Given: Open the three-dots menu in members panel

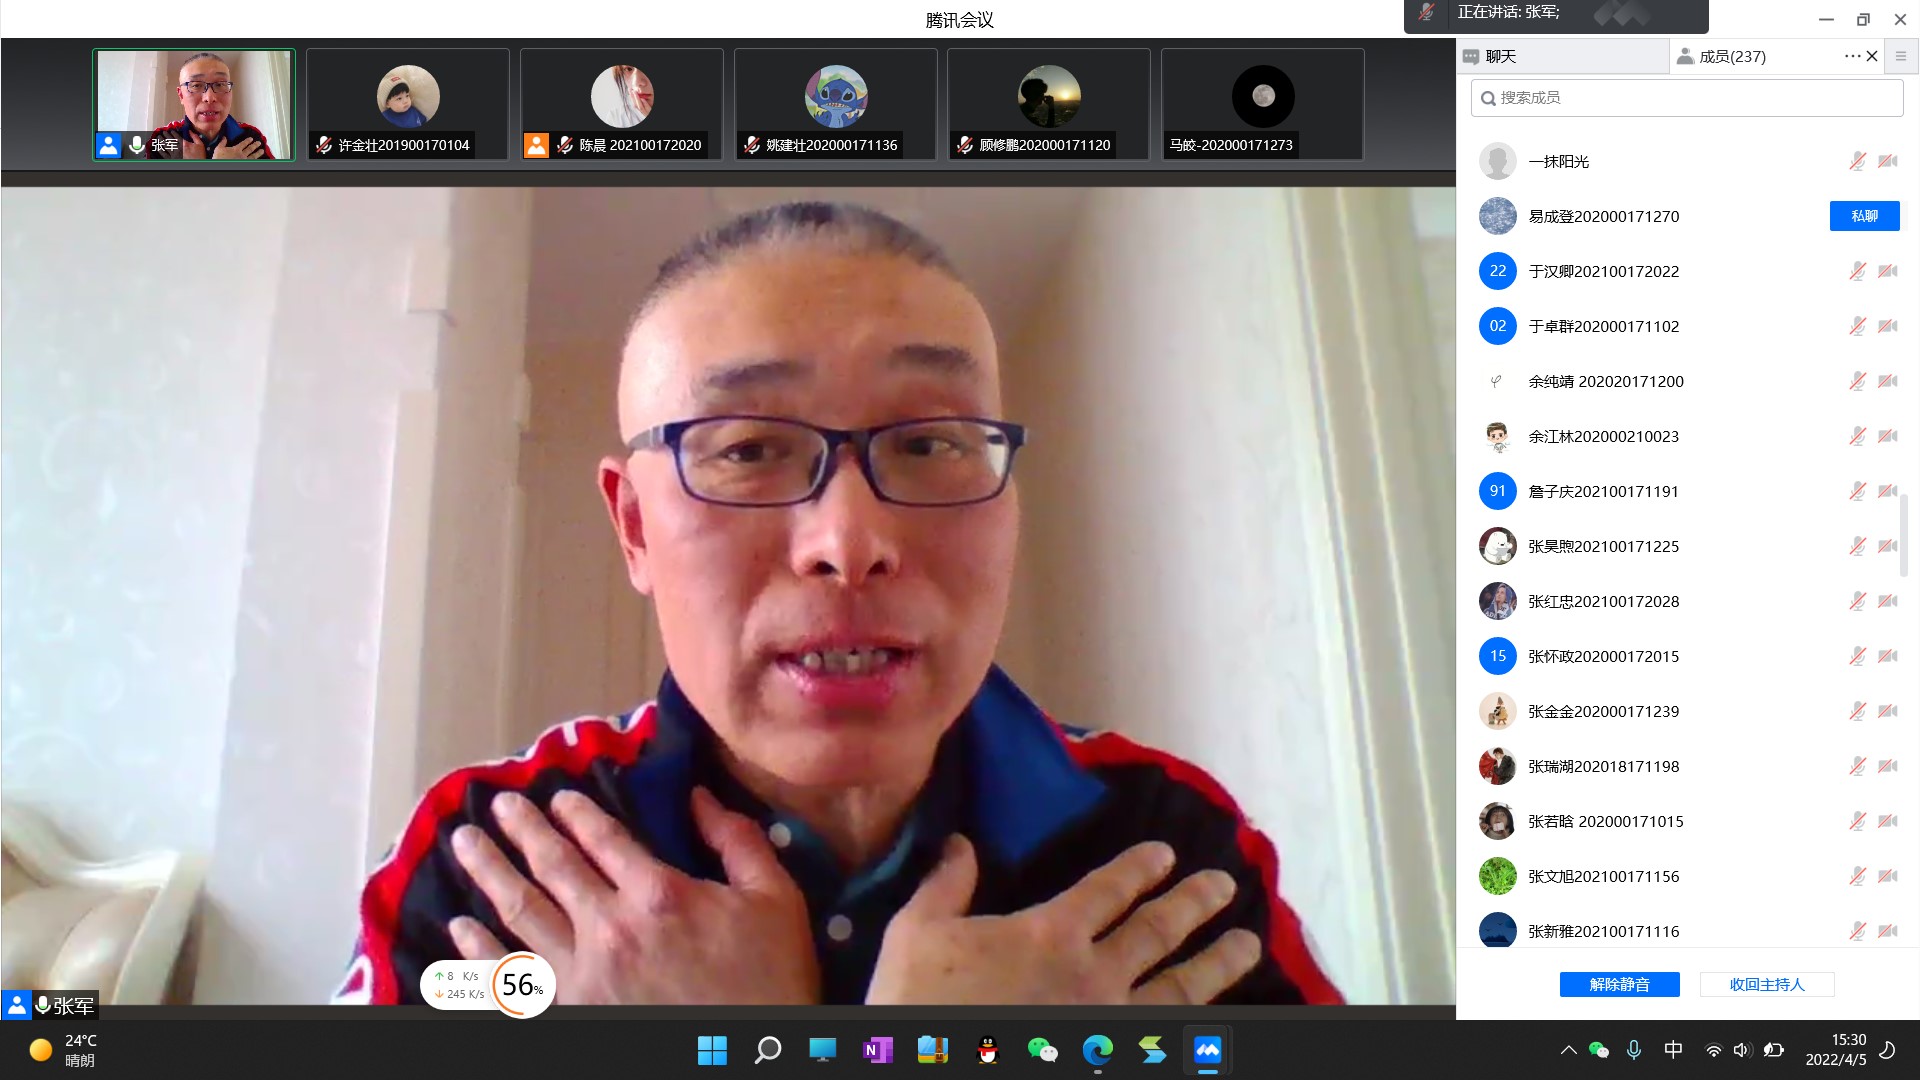Looking at the screenshot, I should (x=1852, y=56).
